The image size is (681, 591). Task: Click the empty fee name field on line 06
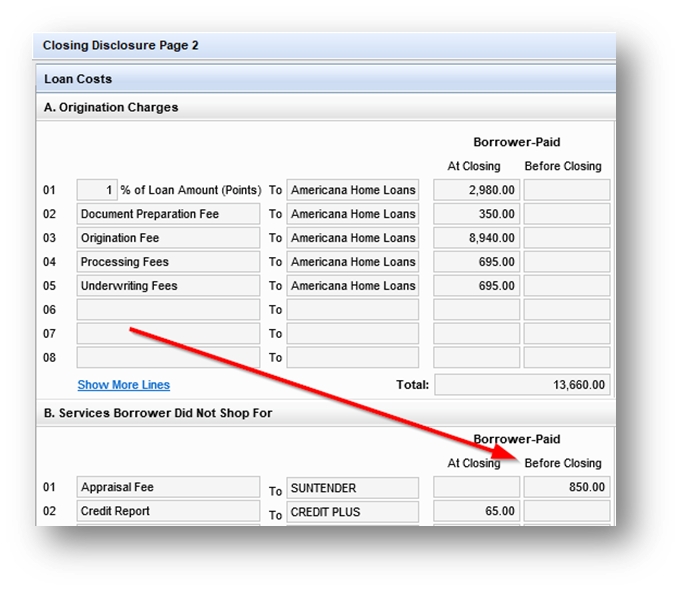[x=168, y=310]
